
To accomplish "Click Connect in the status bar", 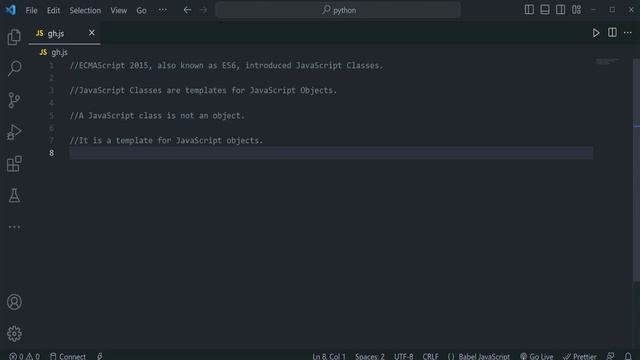I will (68, 356).
